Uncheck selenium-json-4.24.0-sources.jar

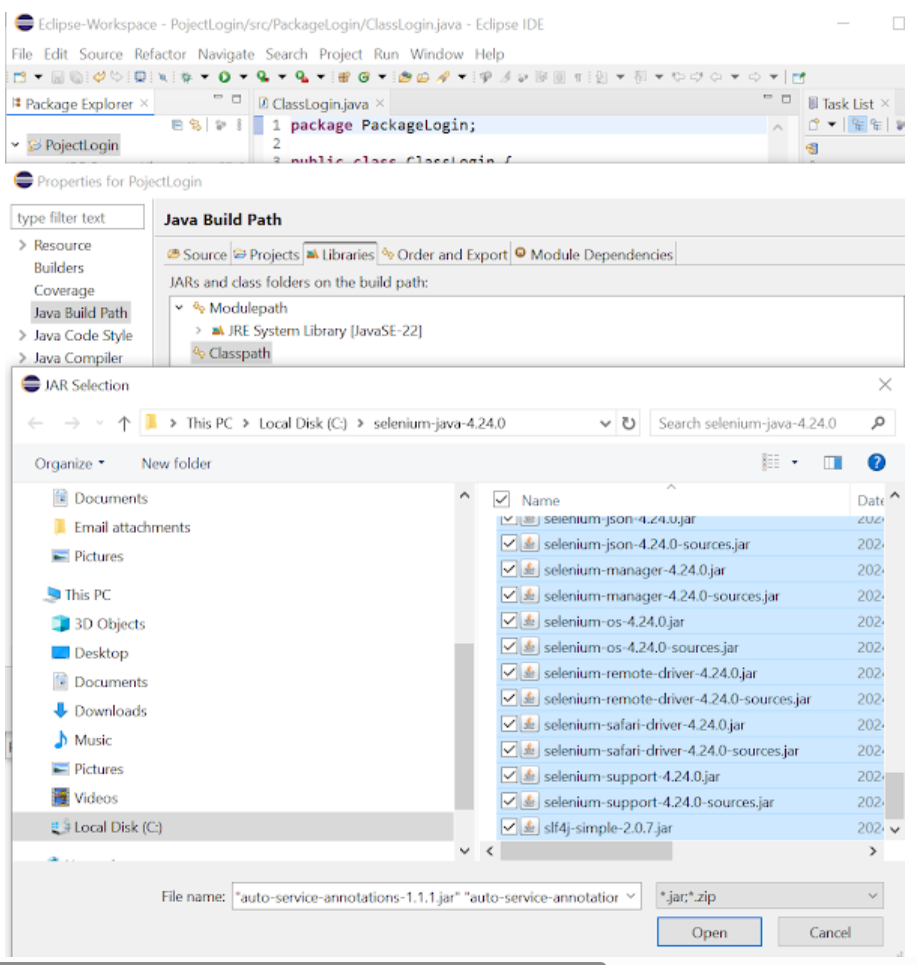[x=508, y=543]
